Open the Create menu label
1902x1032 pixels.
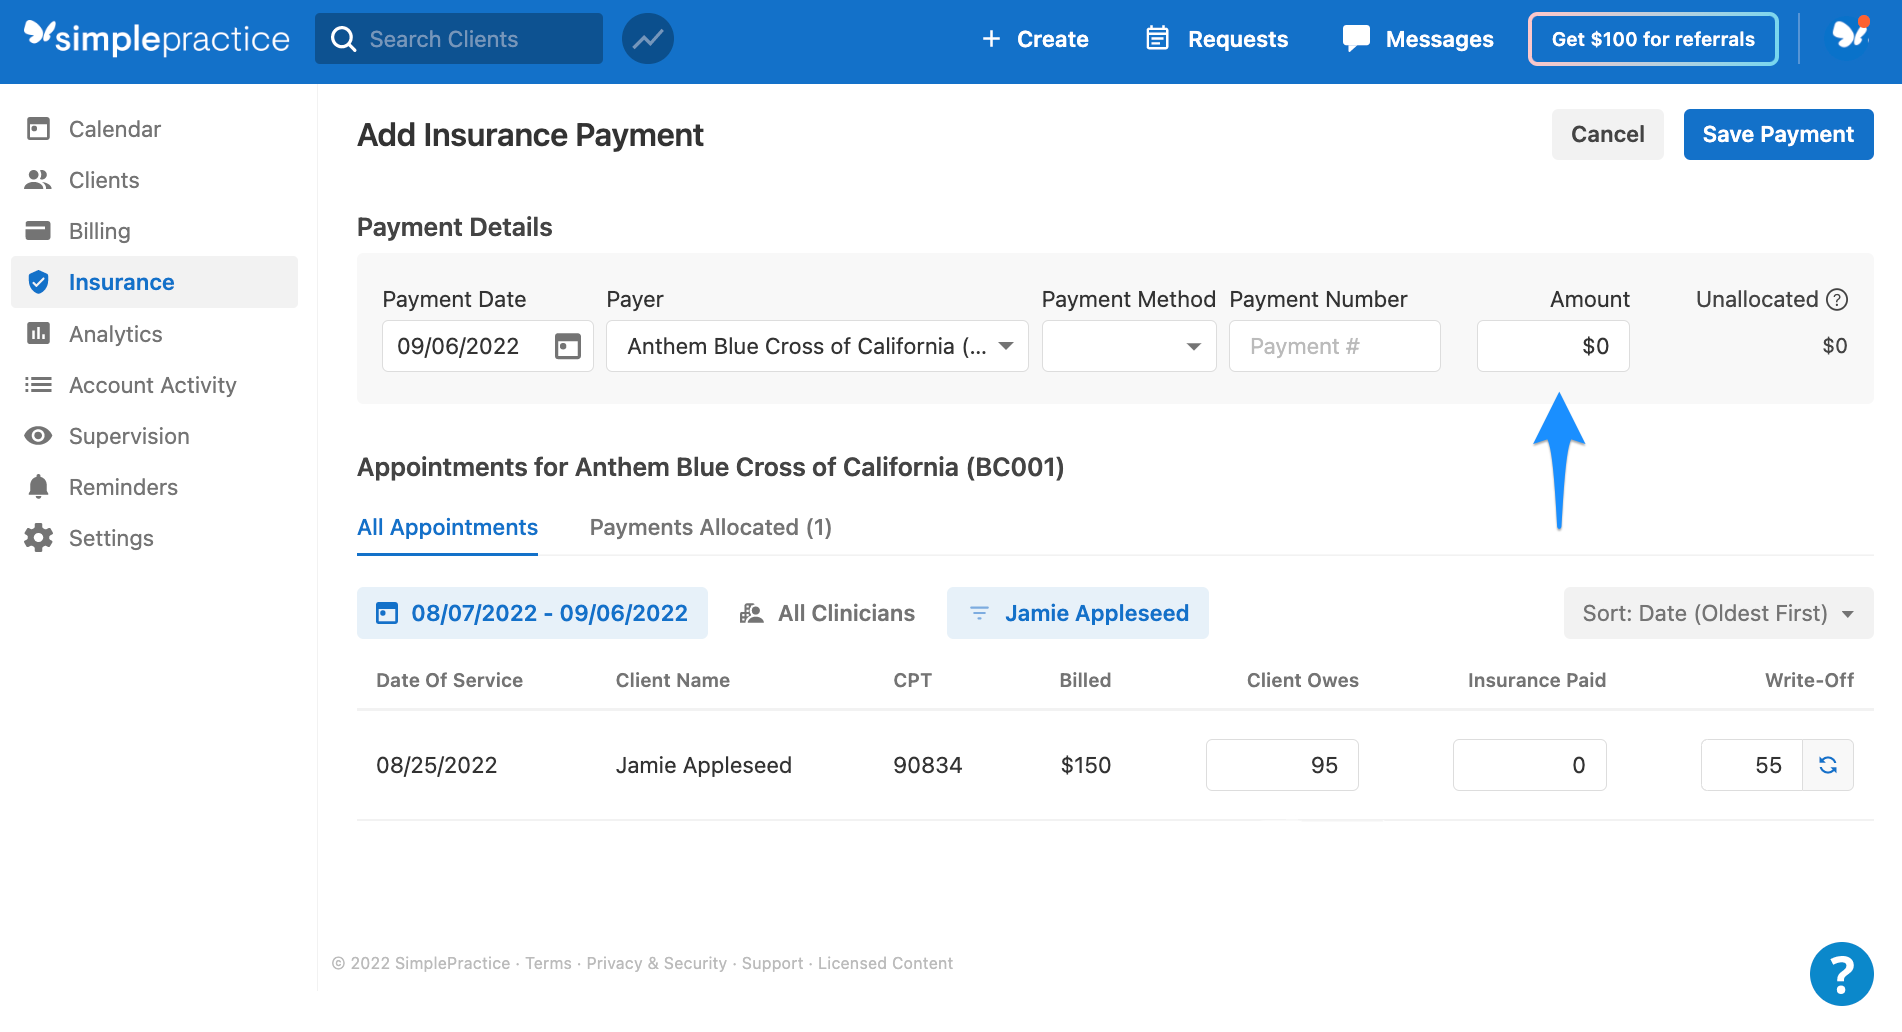[x=1052, y=39]
